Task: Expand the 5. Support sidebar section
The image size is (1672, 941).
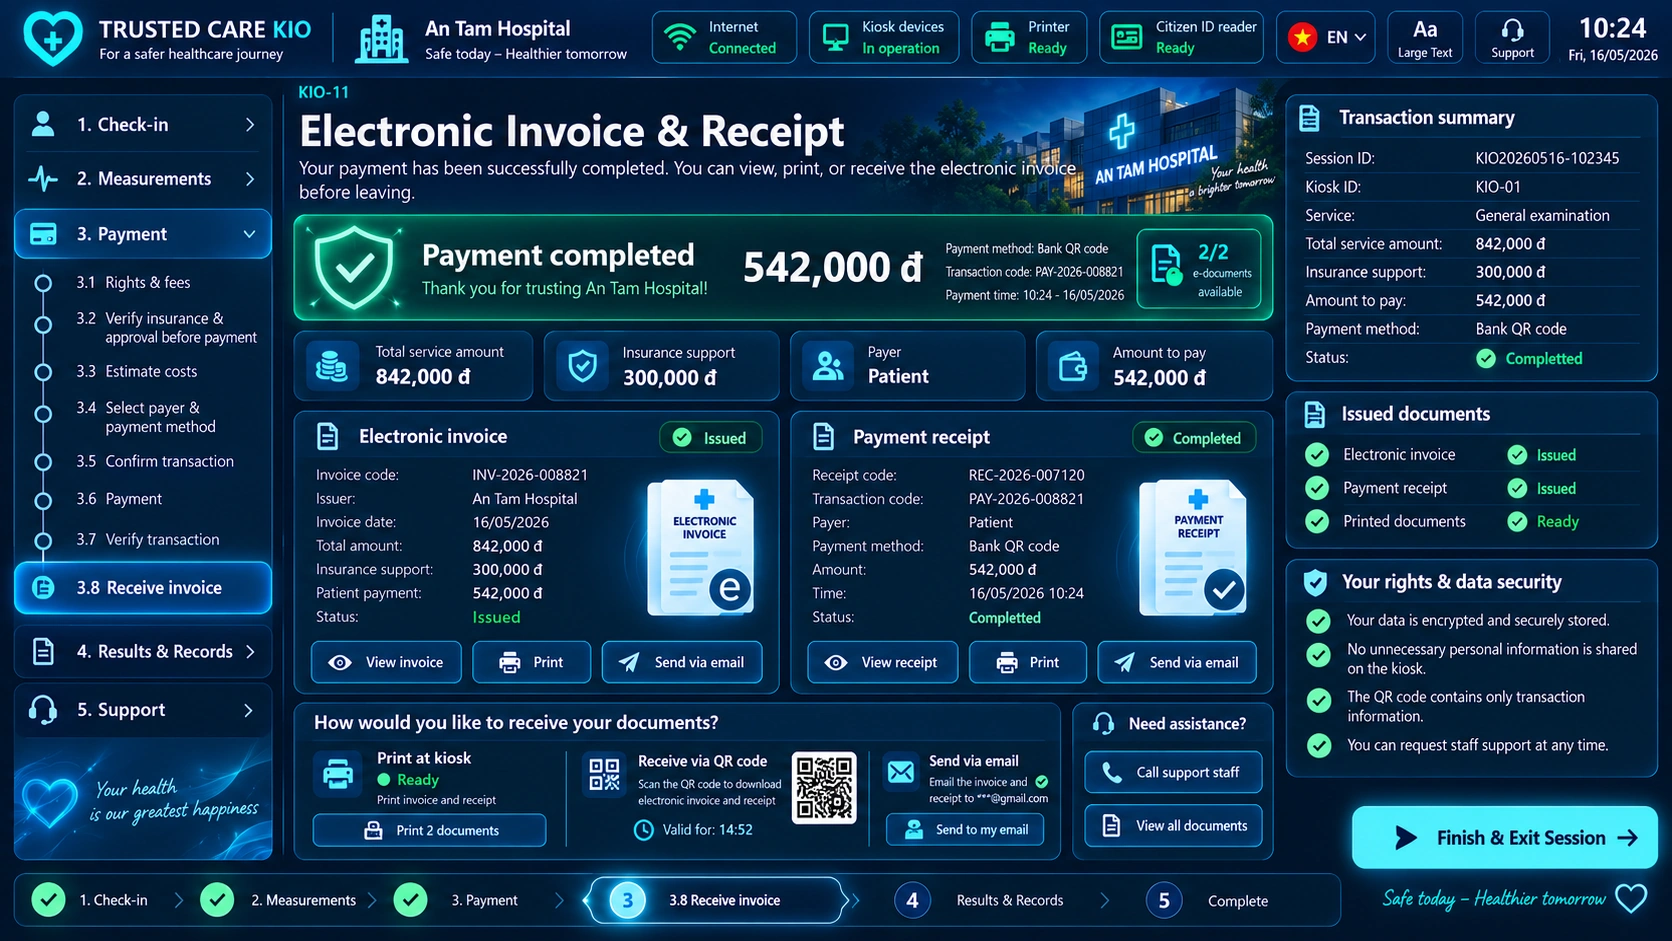Action: tap(143, 710)
